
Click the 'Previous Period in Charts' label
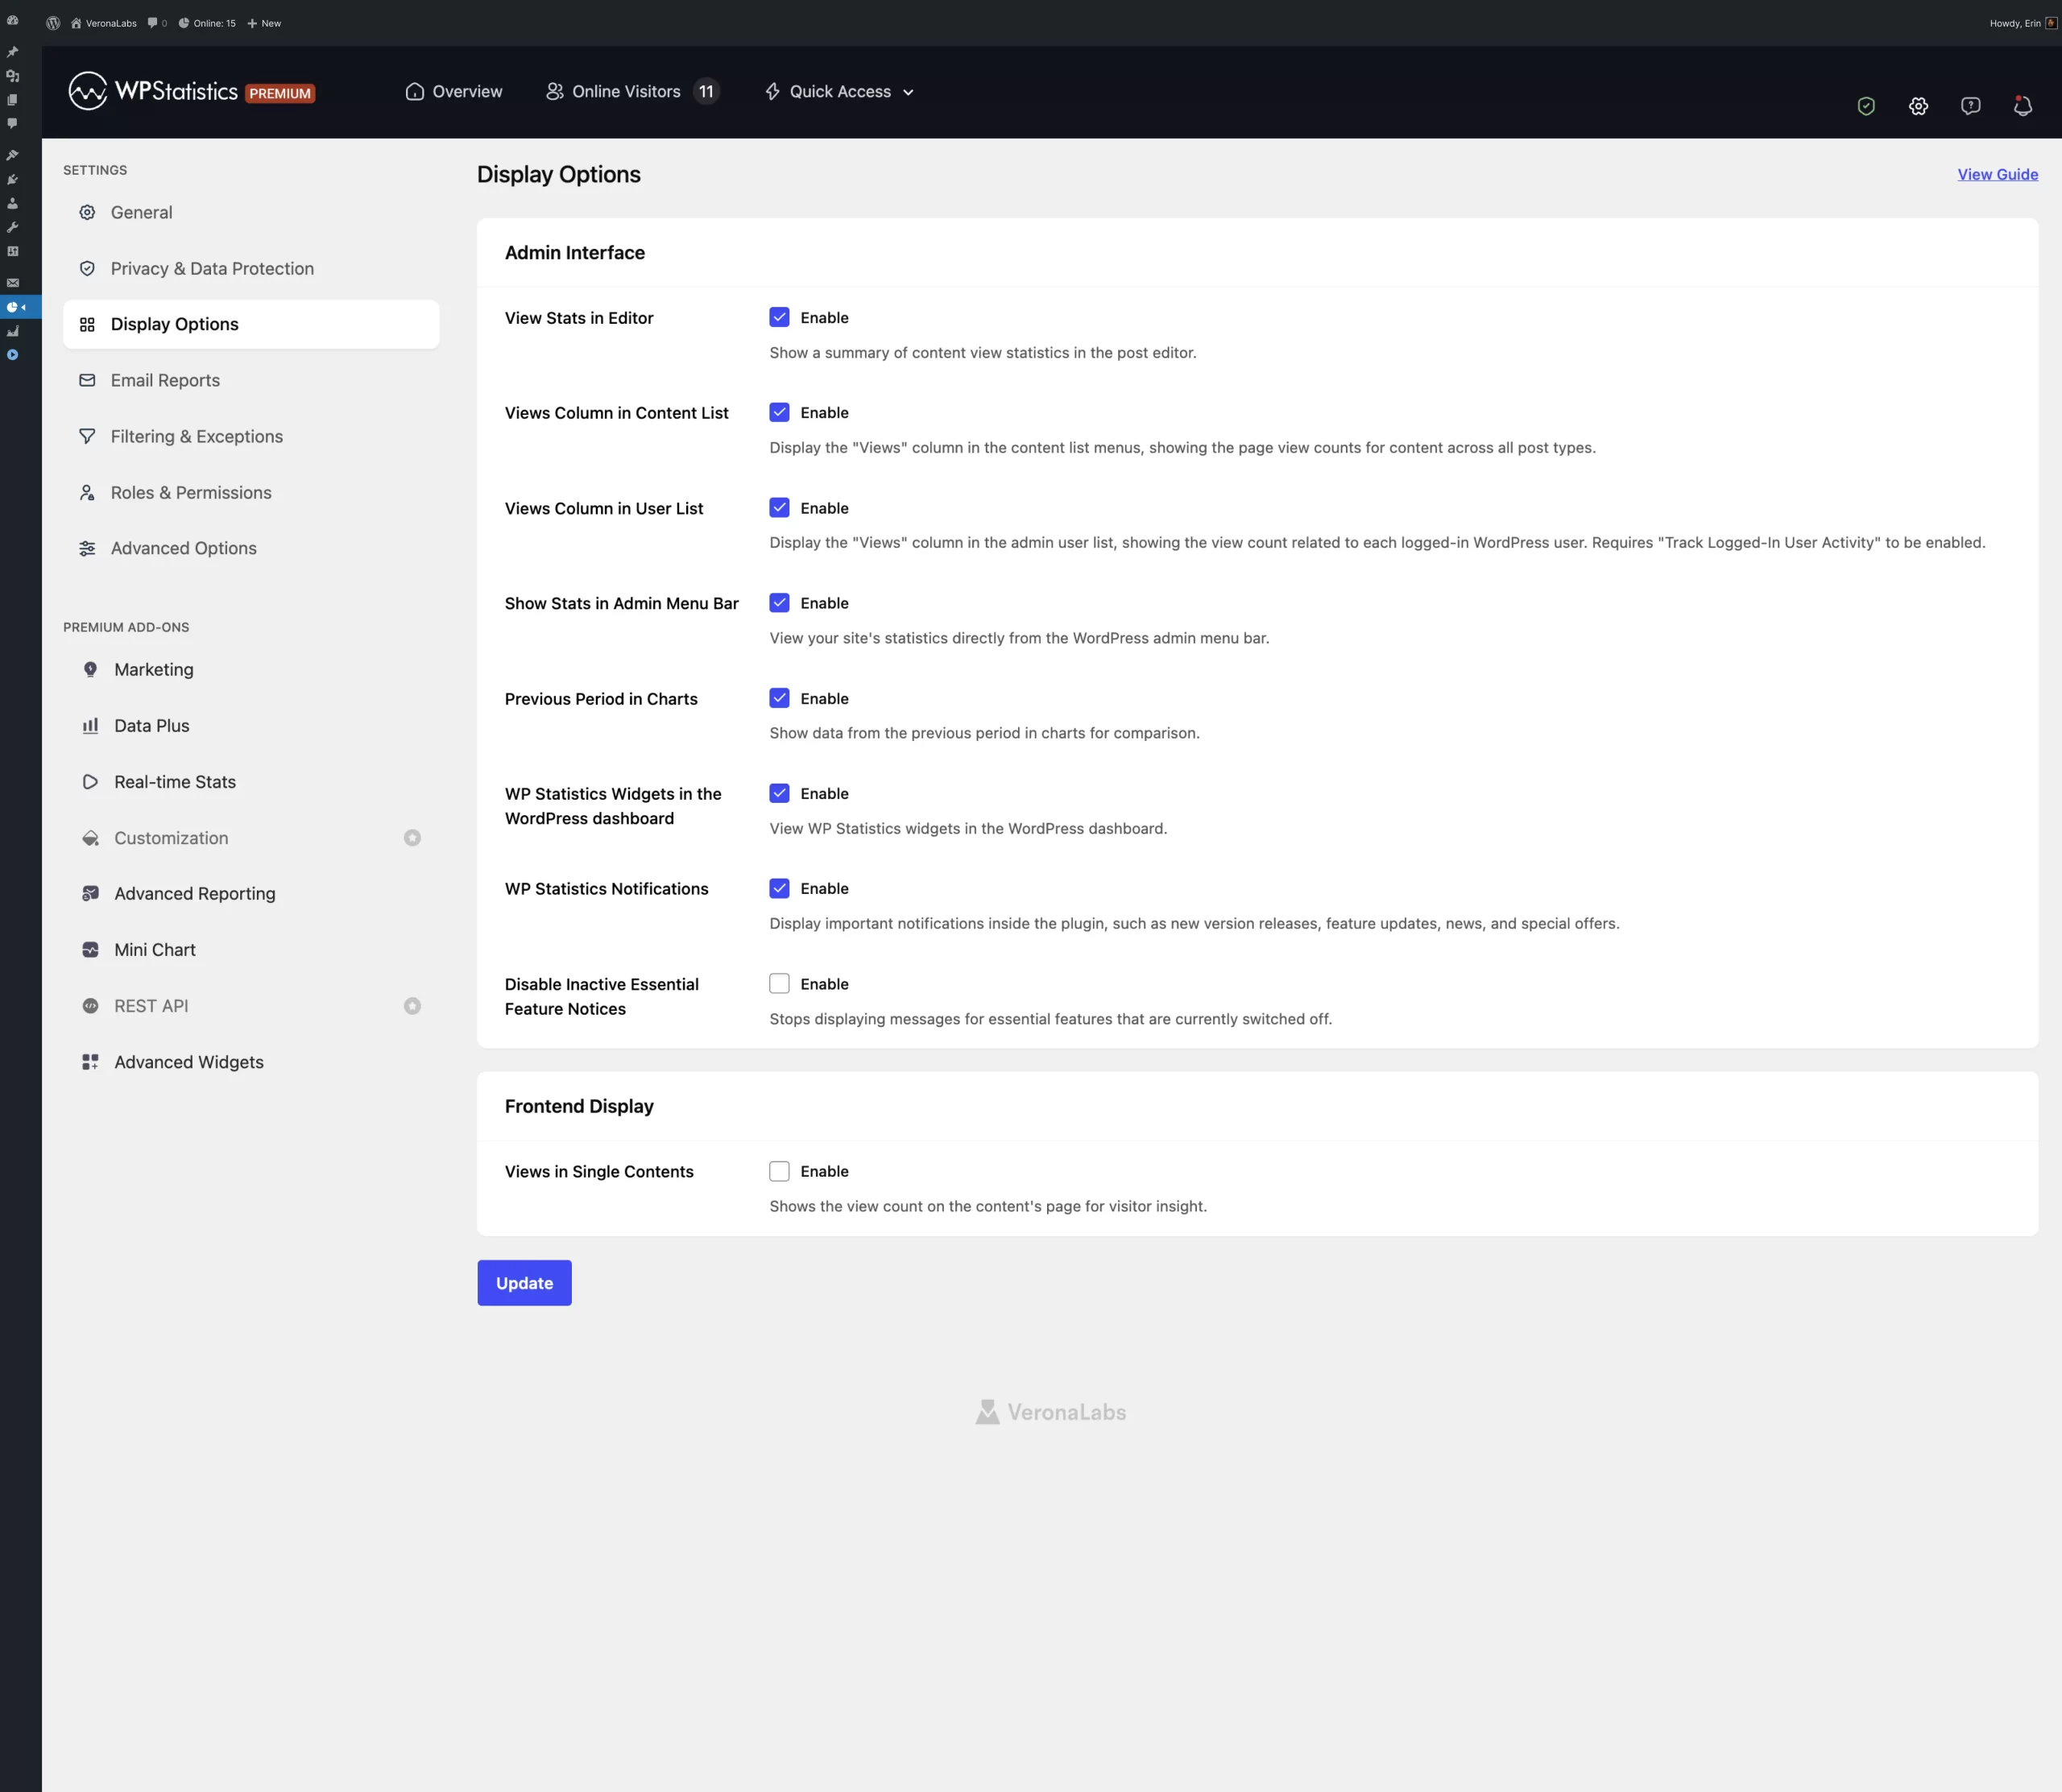[601, 699]
